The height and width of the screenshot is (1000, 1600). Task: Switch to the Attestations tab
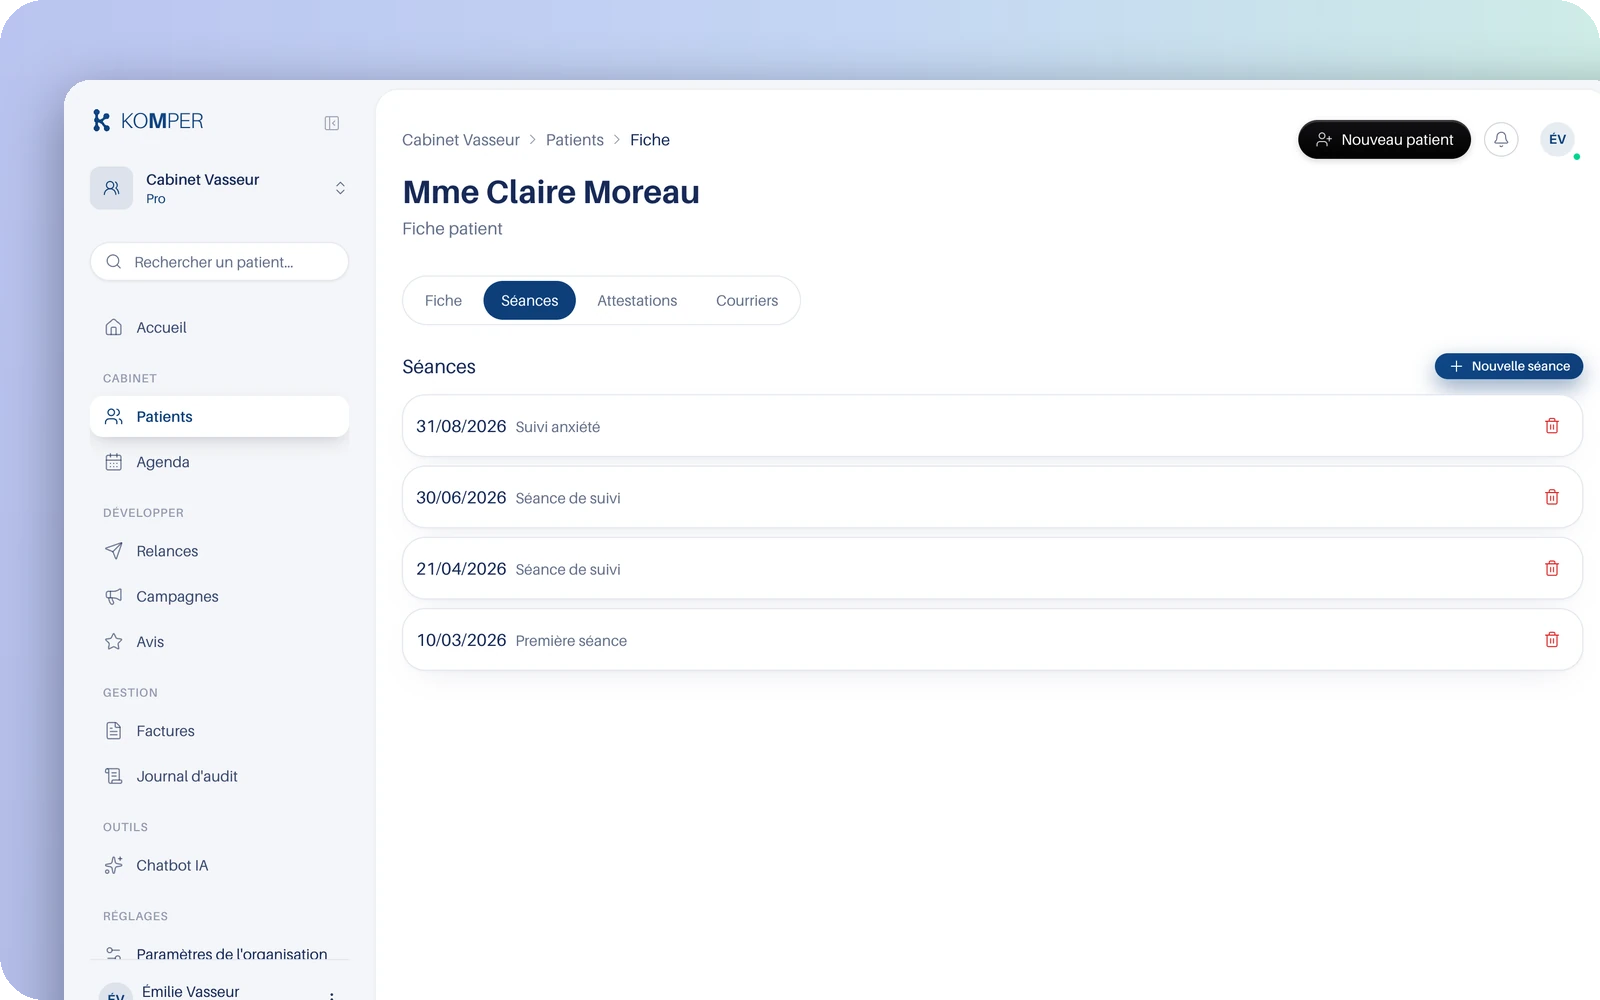637,301
